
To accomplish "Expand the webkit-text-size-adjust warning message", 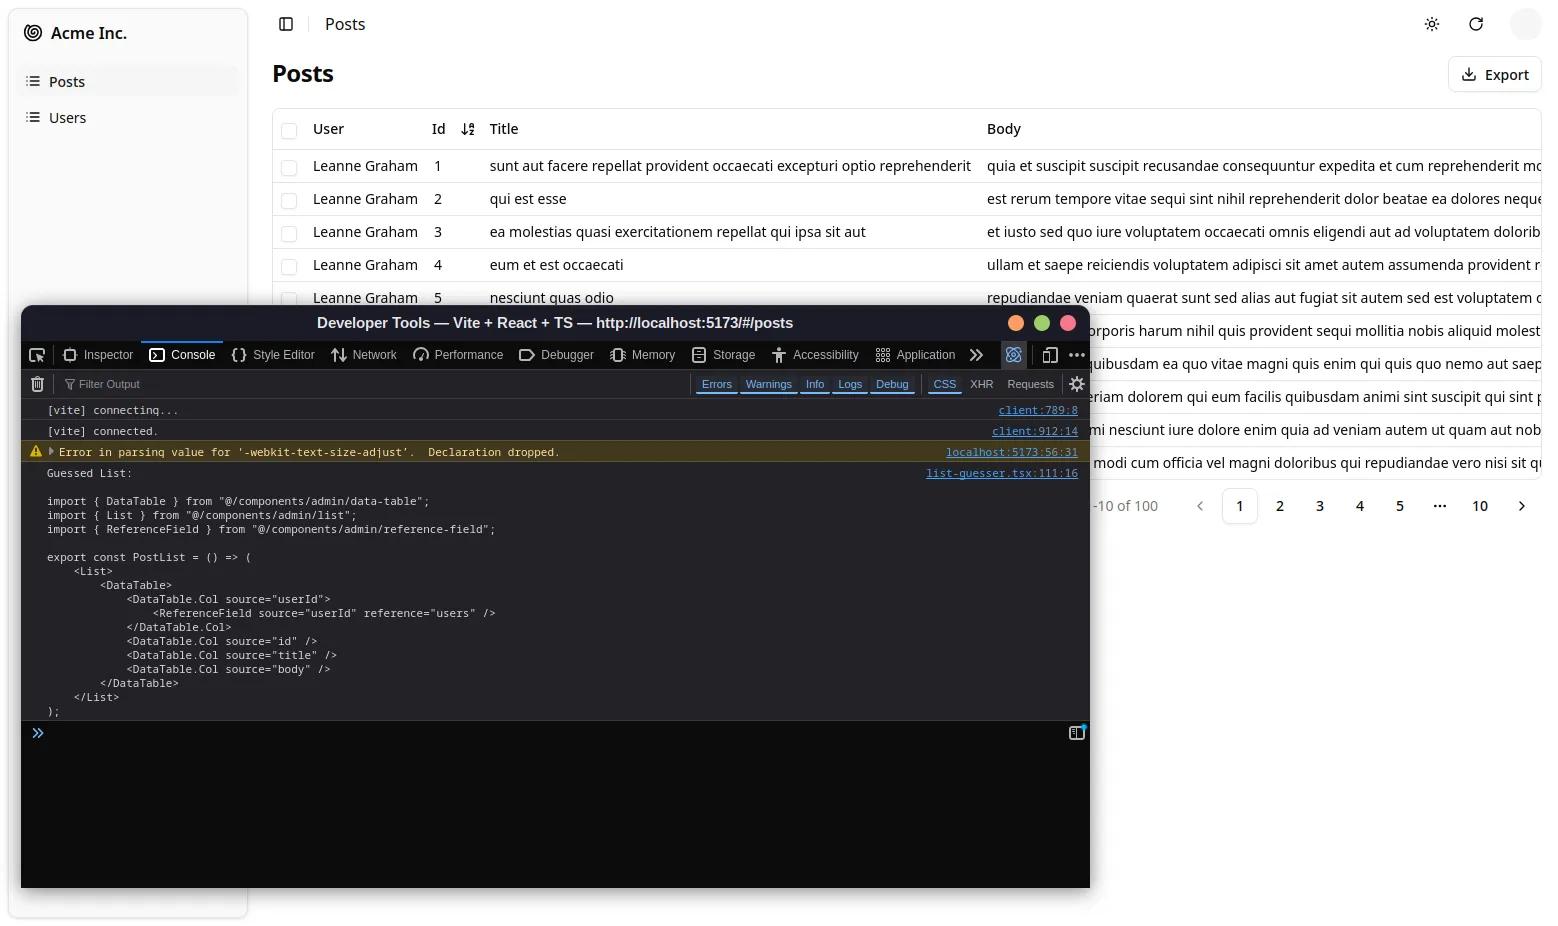I will 51,452.
